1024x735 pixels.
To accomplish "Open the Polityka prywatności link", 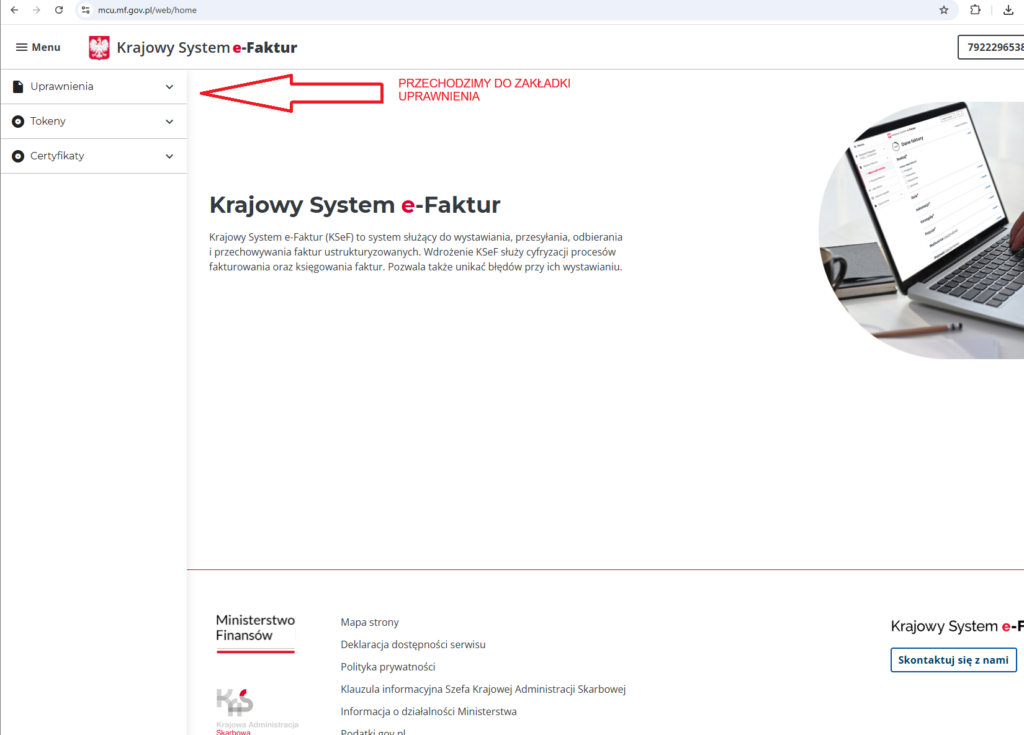I will click(x=387, y=667).
